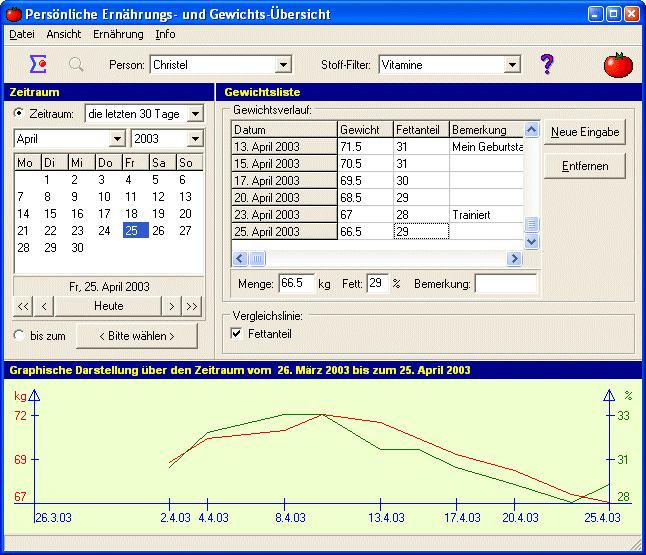This screenshot has height=555, width=646.
Task: Click the Gewicht column header
Action: pyautogui.click(x=365, y=130)
